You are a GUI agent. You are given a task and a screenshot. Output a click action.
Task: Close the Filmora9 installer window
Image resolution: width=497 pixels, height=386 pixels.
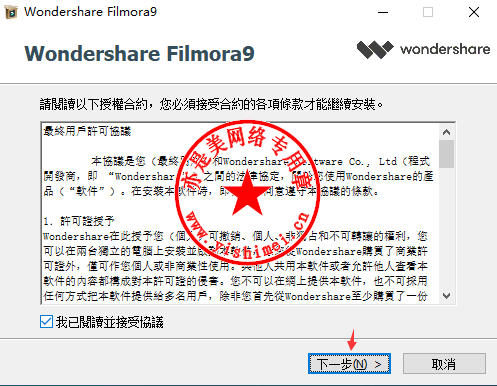pos(474,13)
